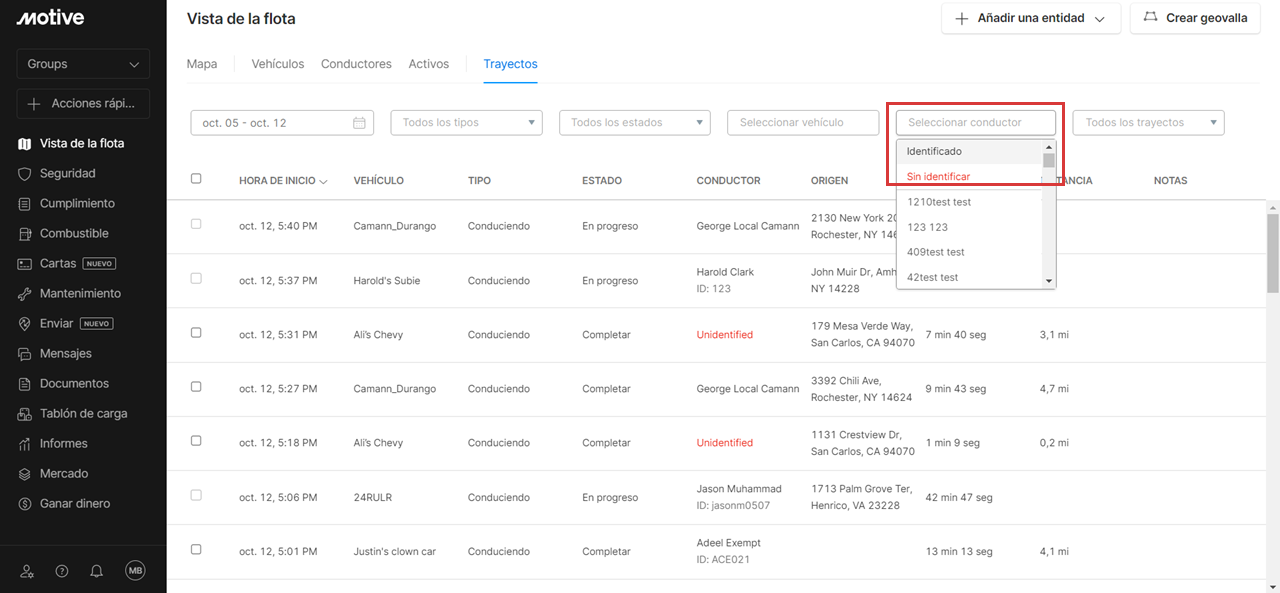Open the Ganar dinero dollar icon

tap(25, 504)
